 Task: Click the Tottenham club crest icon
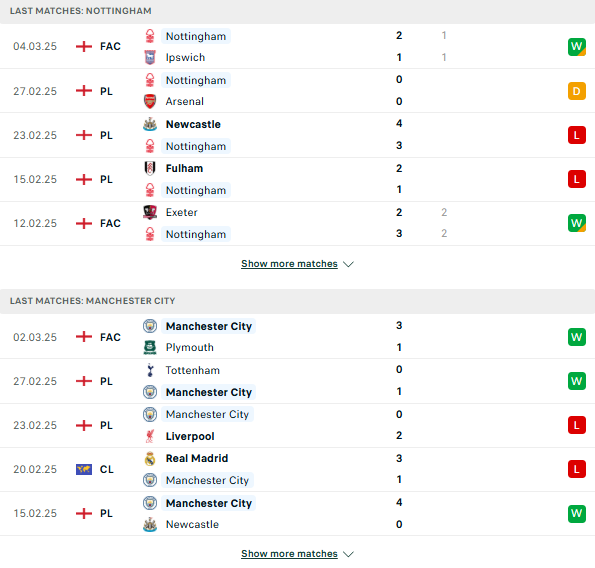[150, 370]
